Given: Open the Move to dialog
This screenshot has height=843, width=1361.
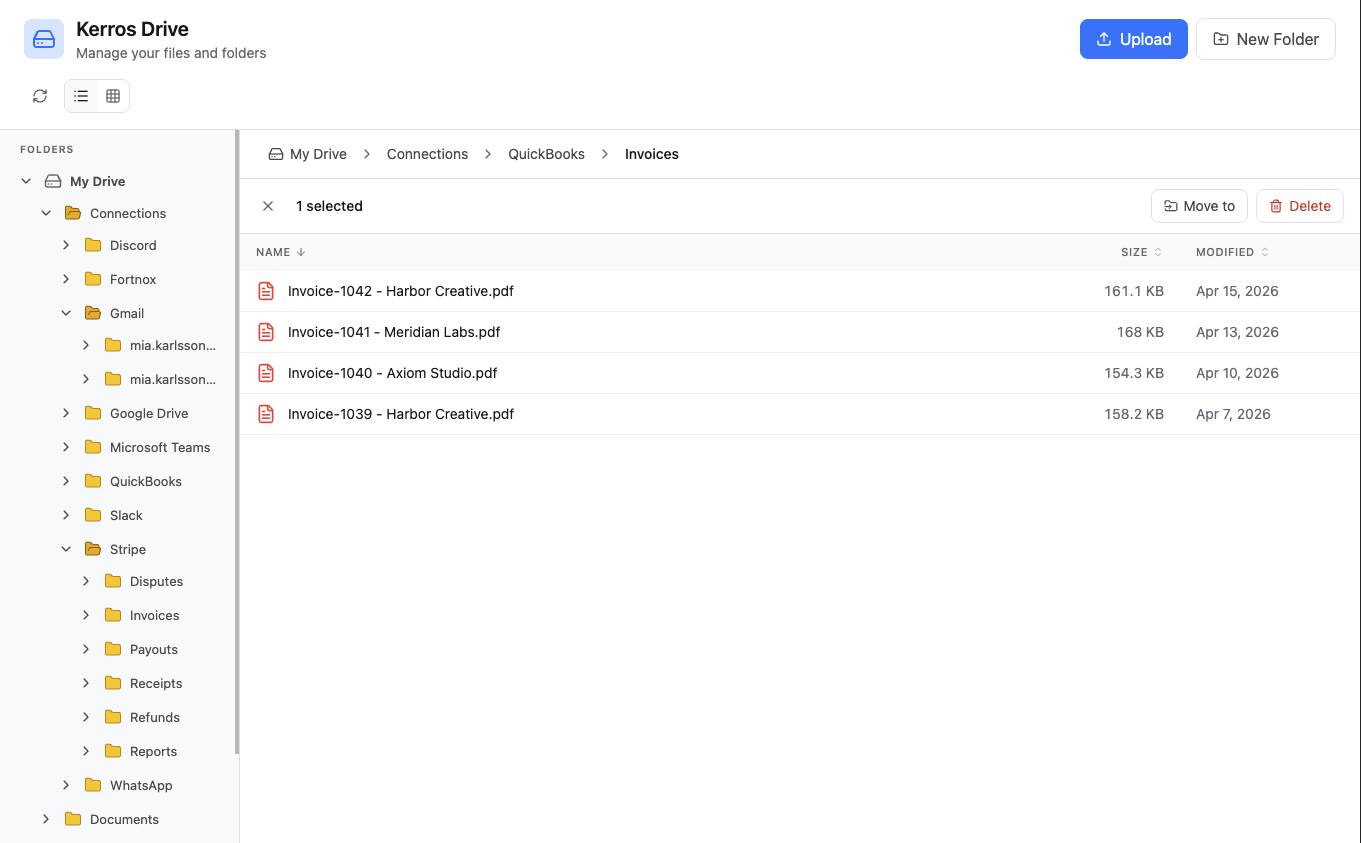Looking at the screenshot, I should click(1199, 205).
